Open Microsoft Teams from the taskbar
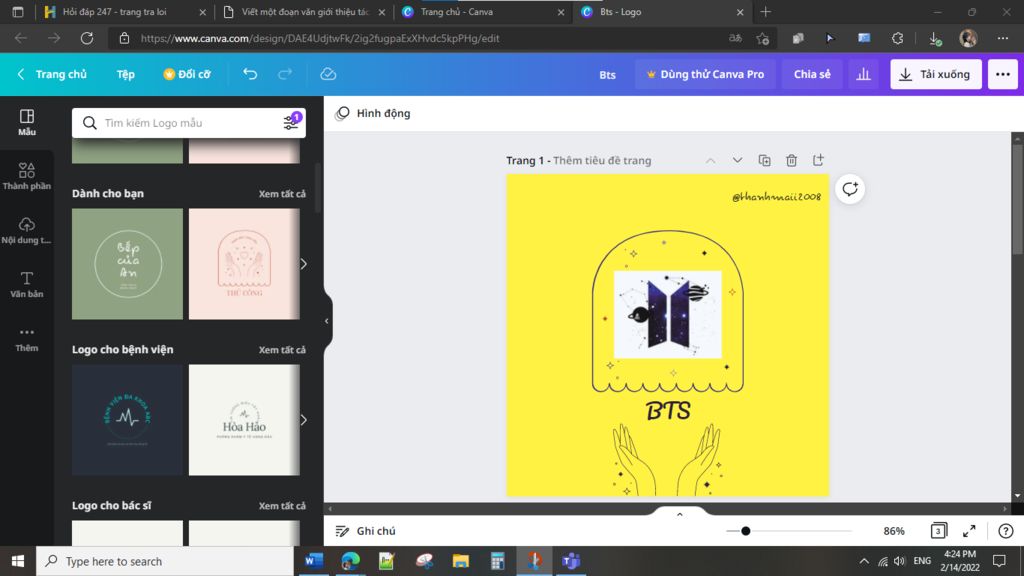The width and height of the screenshot is (1024, 576). tap(571, 561)
